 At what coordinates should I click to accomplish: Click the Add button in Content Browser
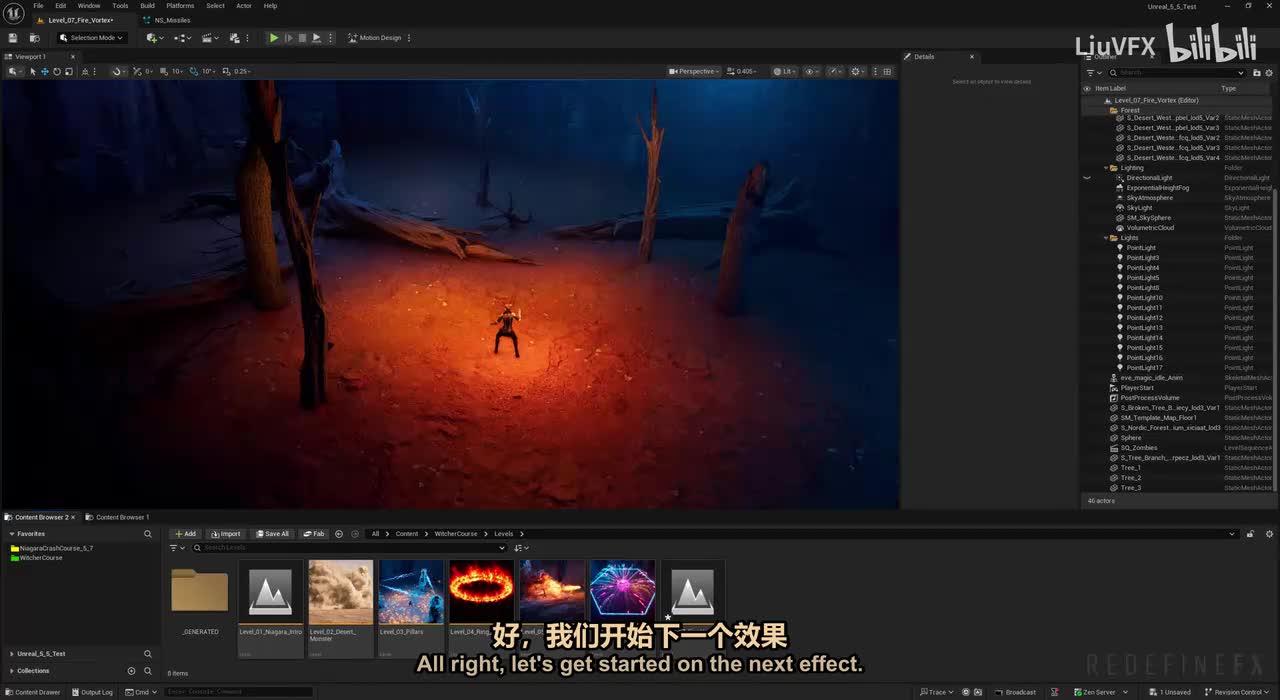185,534
